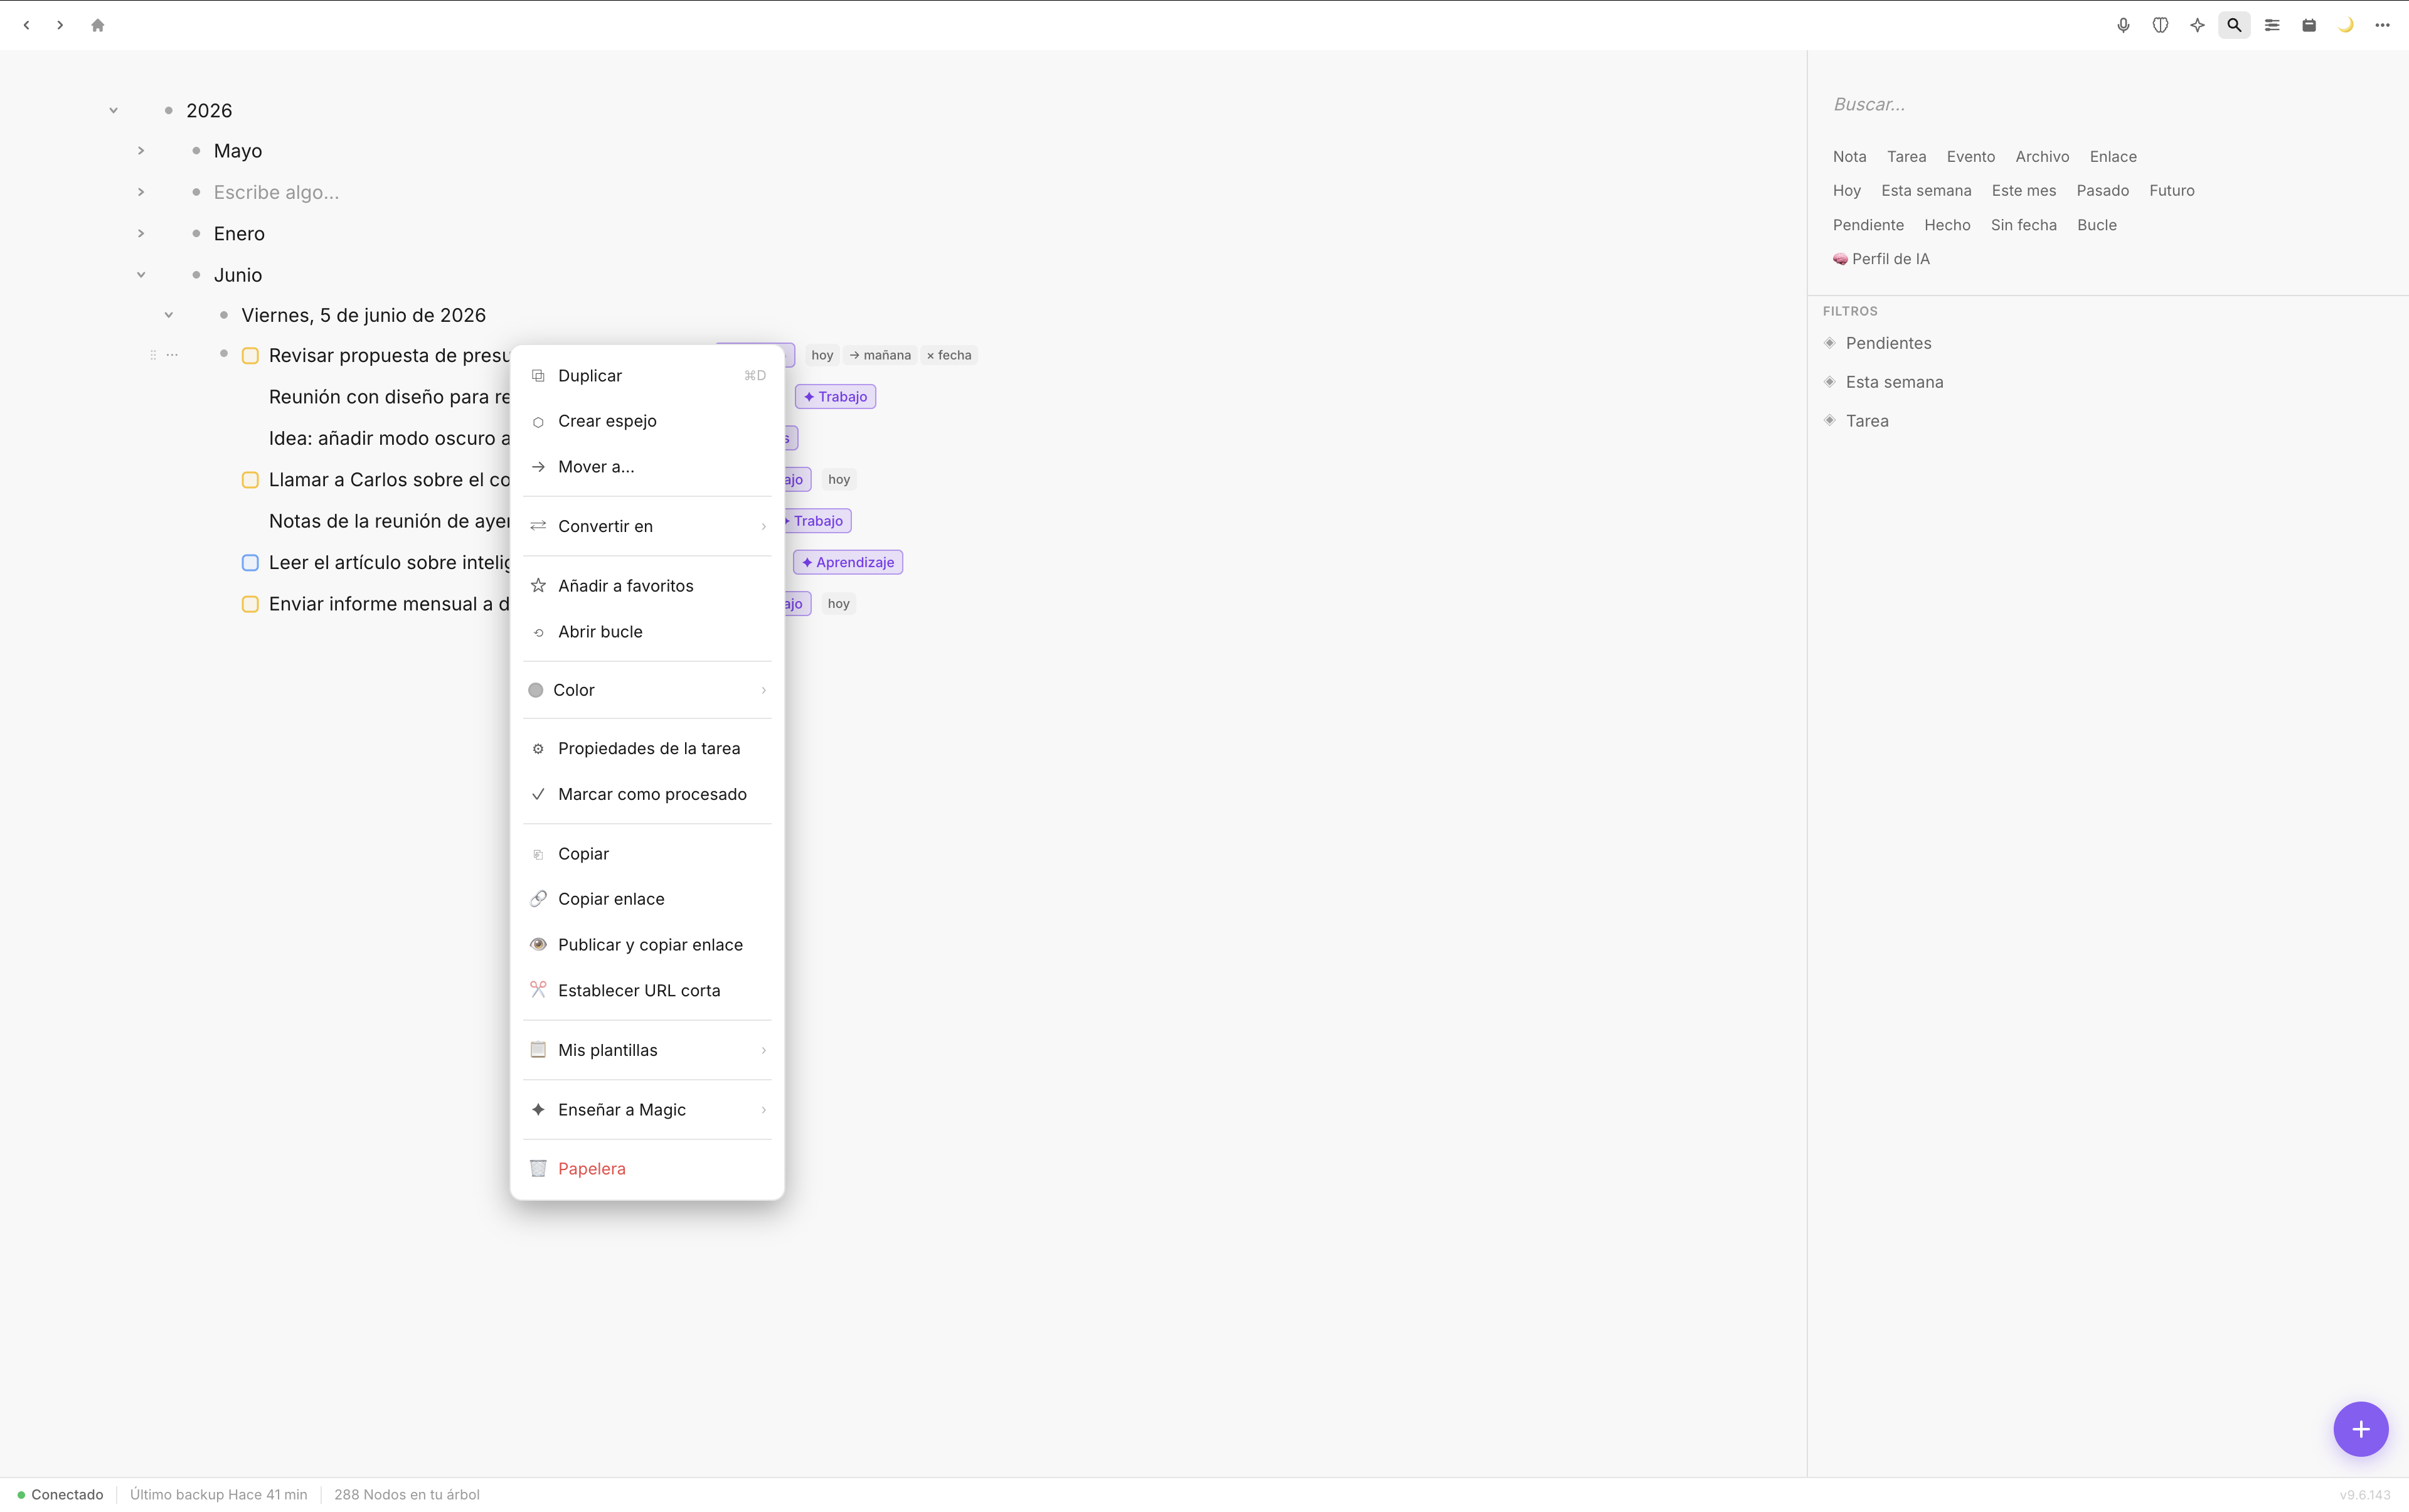Expand the Escribe algo placeholder node
This screenshot has height=1512, width=2409.
click(141, 192)
